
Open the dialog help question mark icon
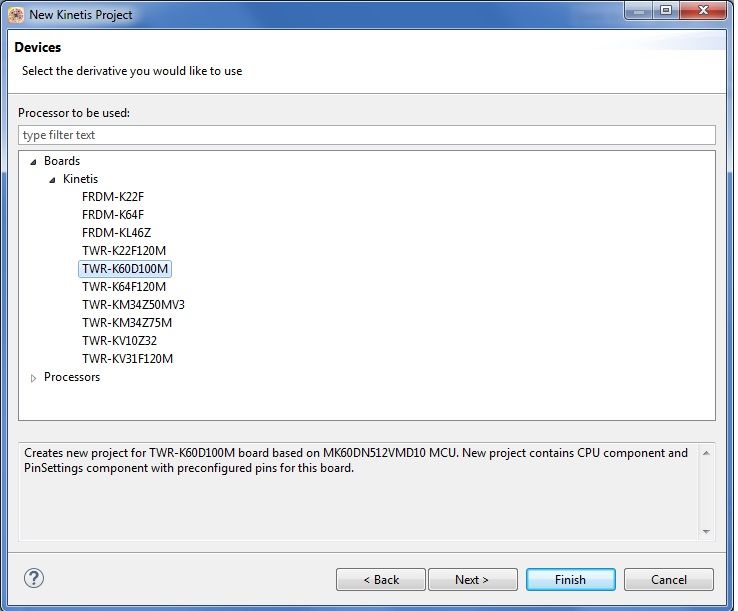[x=34, y=578]
